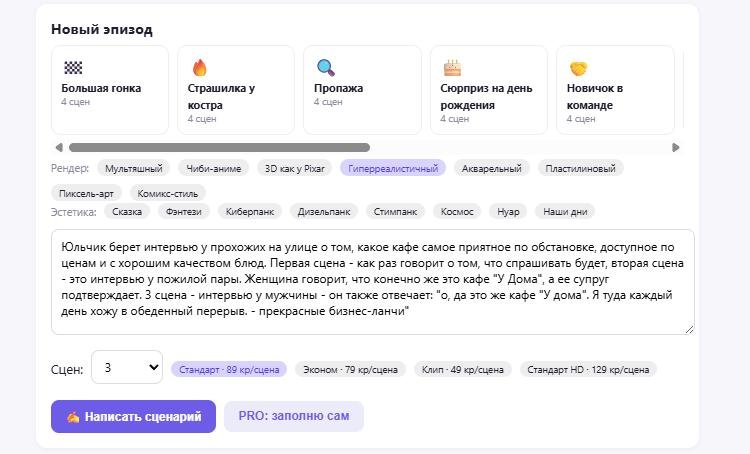The width and height of the screenshot is (750, 454).
Task: Select Стандарт HD · 129 кр/сцена option
Action: pos(588,369)
